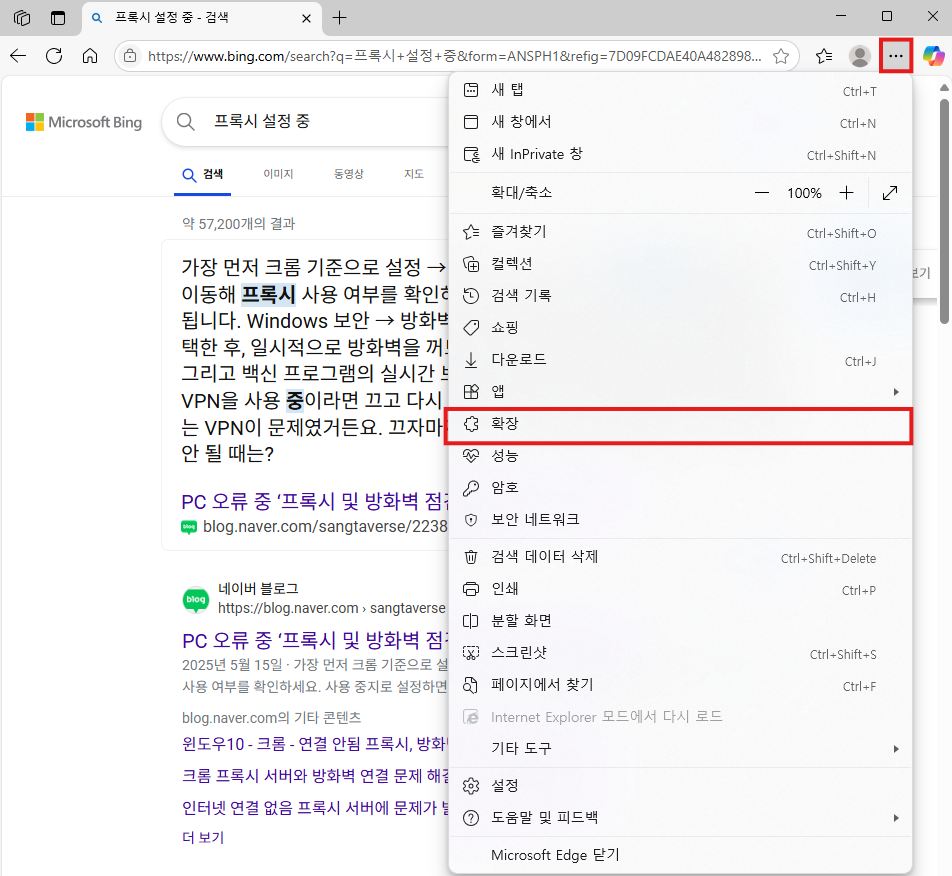This screenshot has width=952, height=876.
Task: Open '보안 네트워크' menu item
Action: click(x=680, y=520)
